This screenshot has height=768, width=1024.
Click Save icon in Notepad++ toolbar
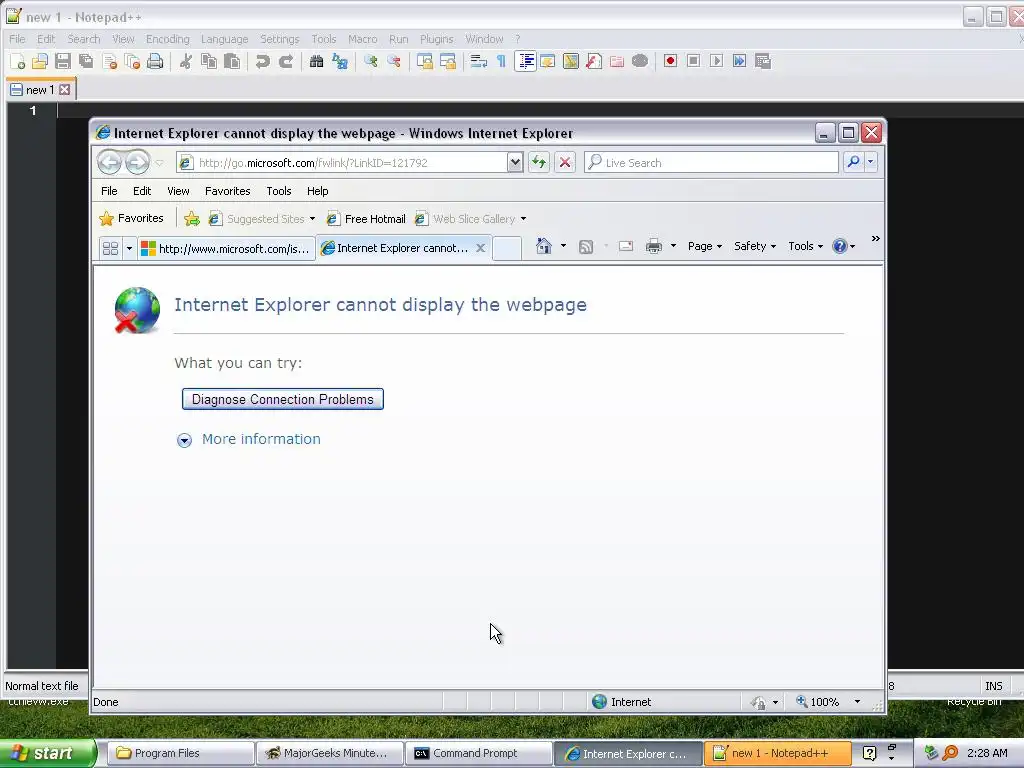pyautogui.click(x=63, y=61)
